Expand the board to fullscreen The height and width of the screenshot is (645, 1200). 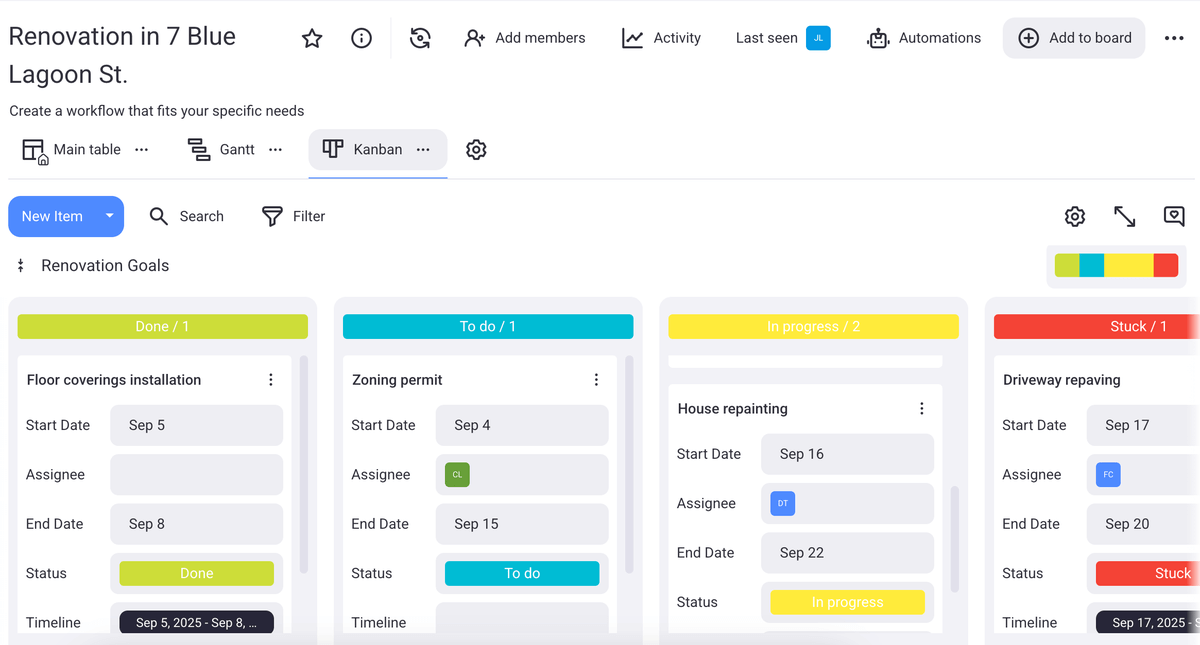[1125, 216]
